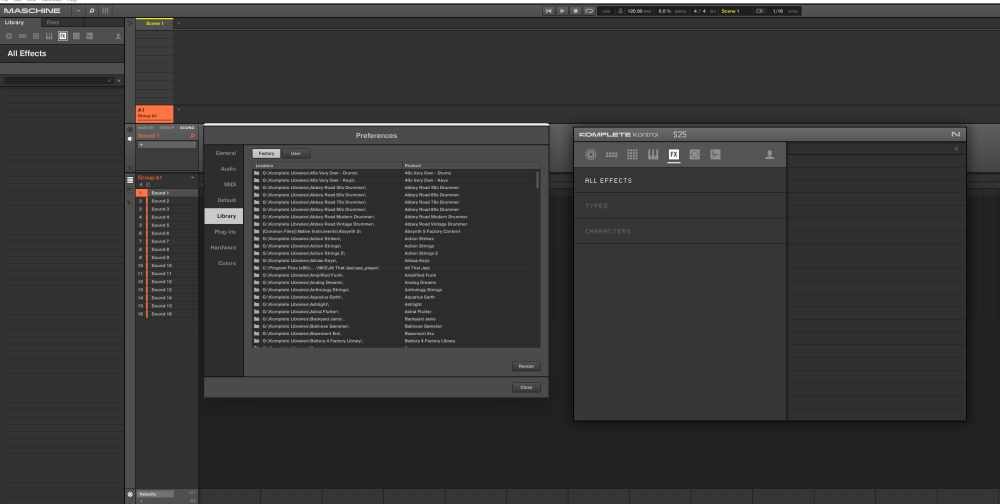Select the Battery 4 Factory Library row
The height and width of the screenshot is (504, 1000).
393,341
